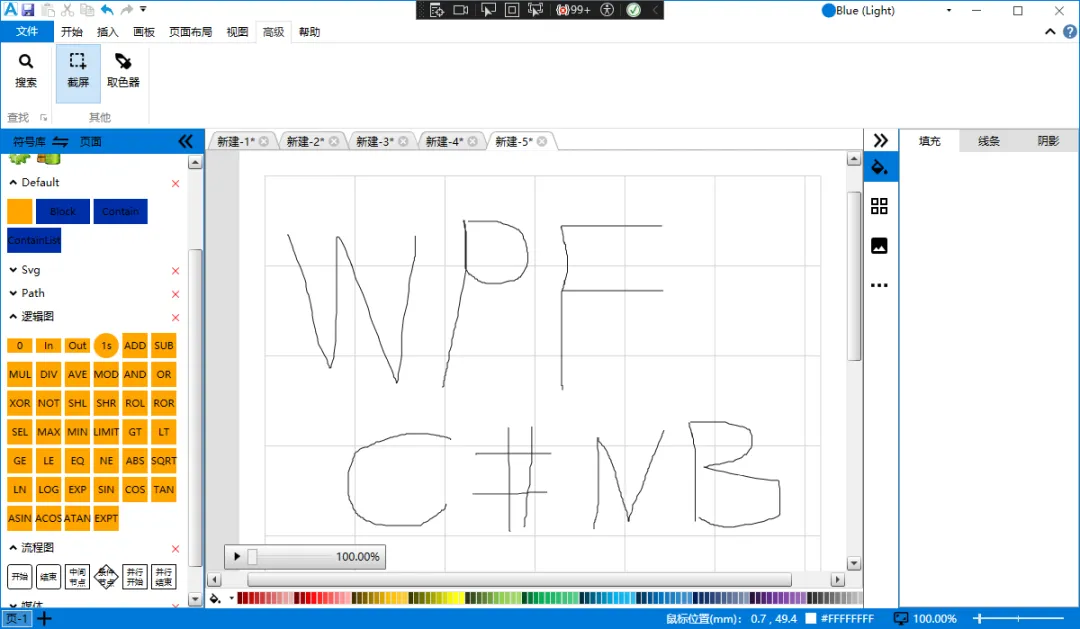Image resolution: width=1080 pixels, height=629 pixels.
Task: Collapse the 逻辑图 section
Action: pyautogui.click(x=14, y=316)
